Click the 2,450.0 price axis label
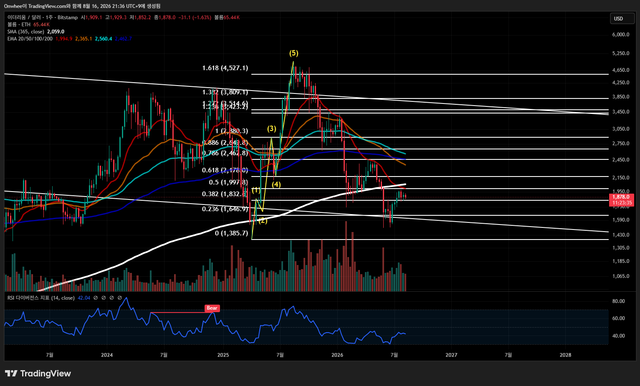This screenshot has height=386, width=640. coord(621,160)
